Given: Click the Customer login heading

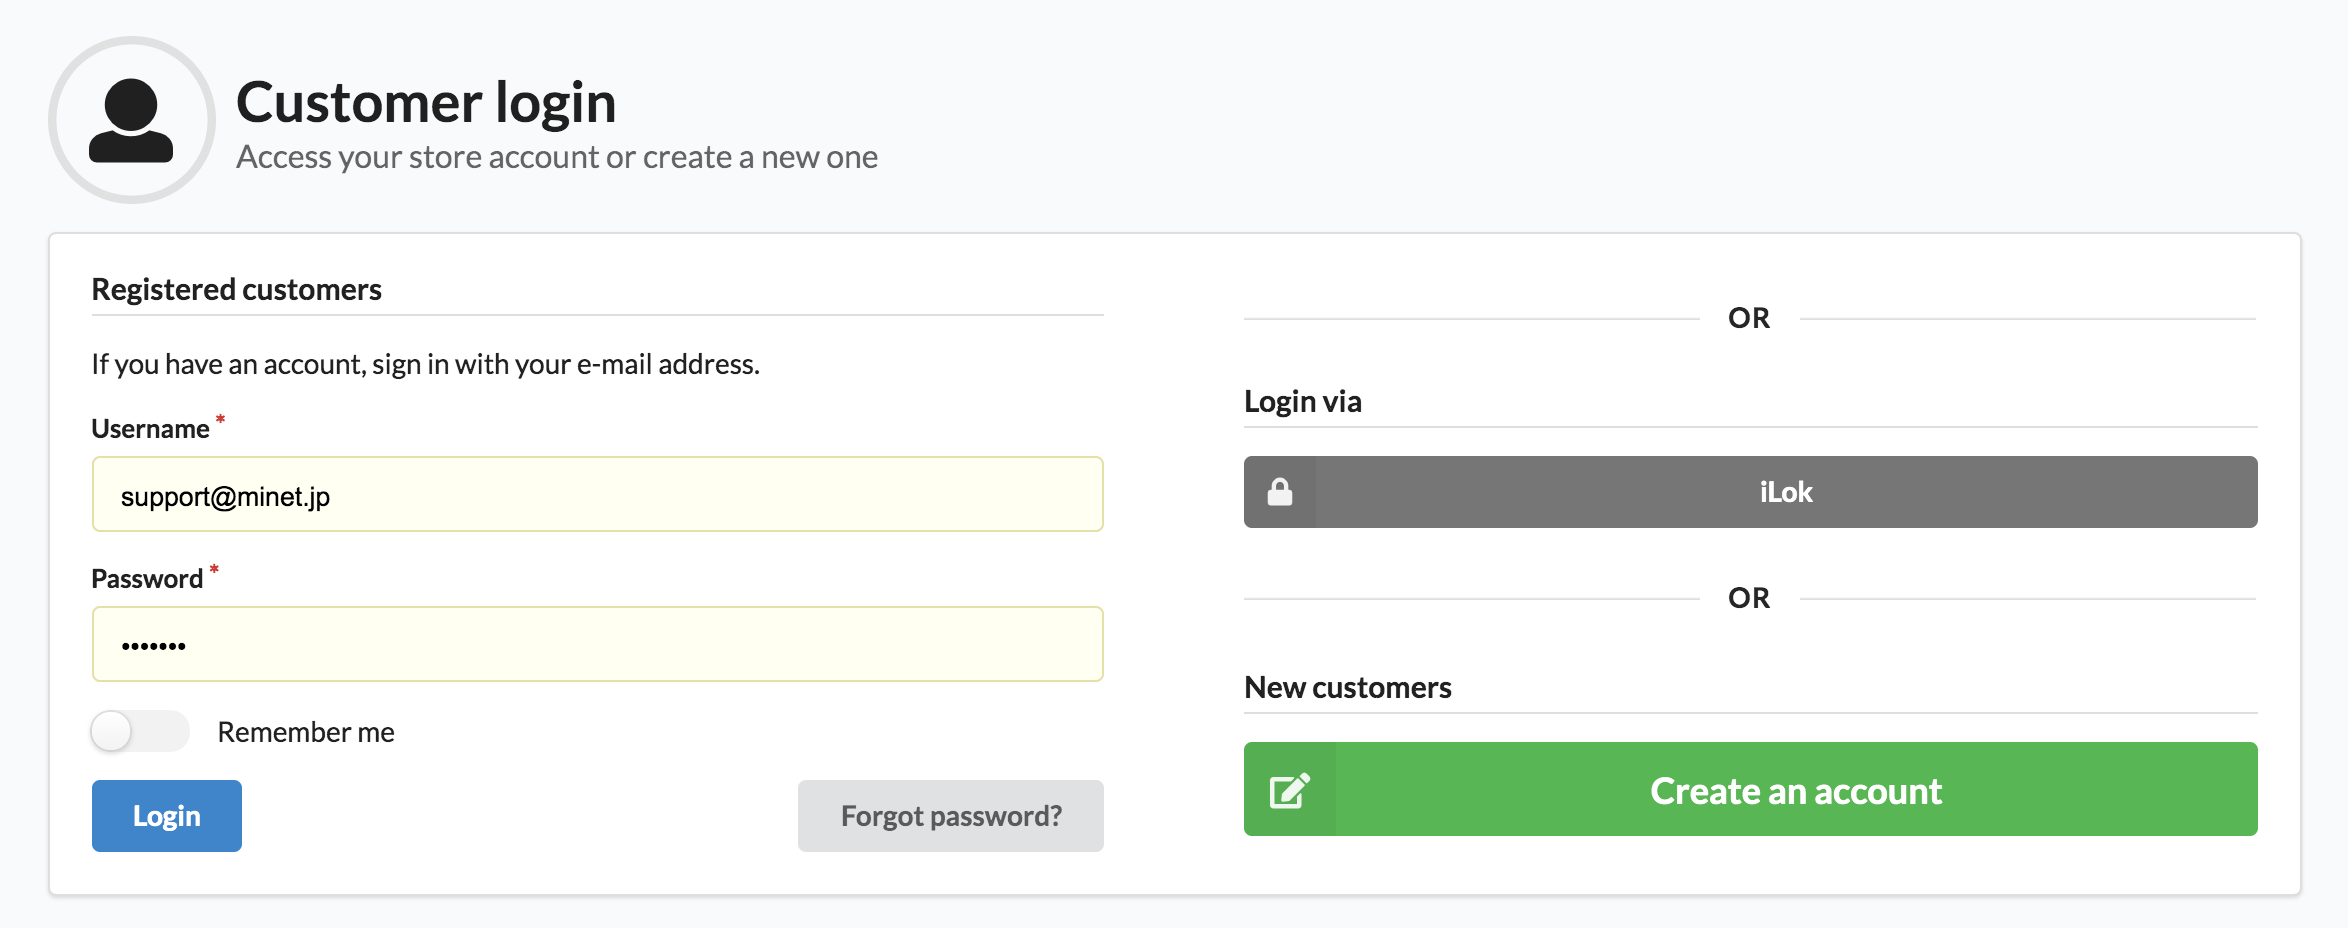Looking at the screenshot, I should (x=426, y=102).
